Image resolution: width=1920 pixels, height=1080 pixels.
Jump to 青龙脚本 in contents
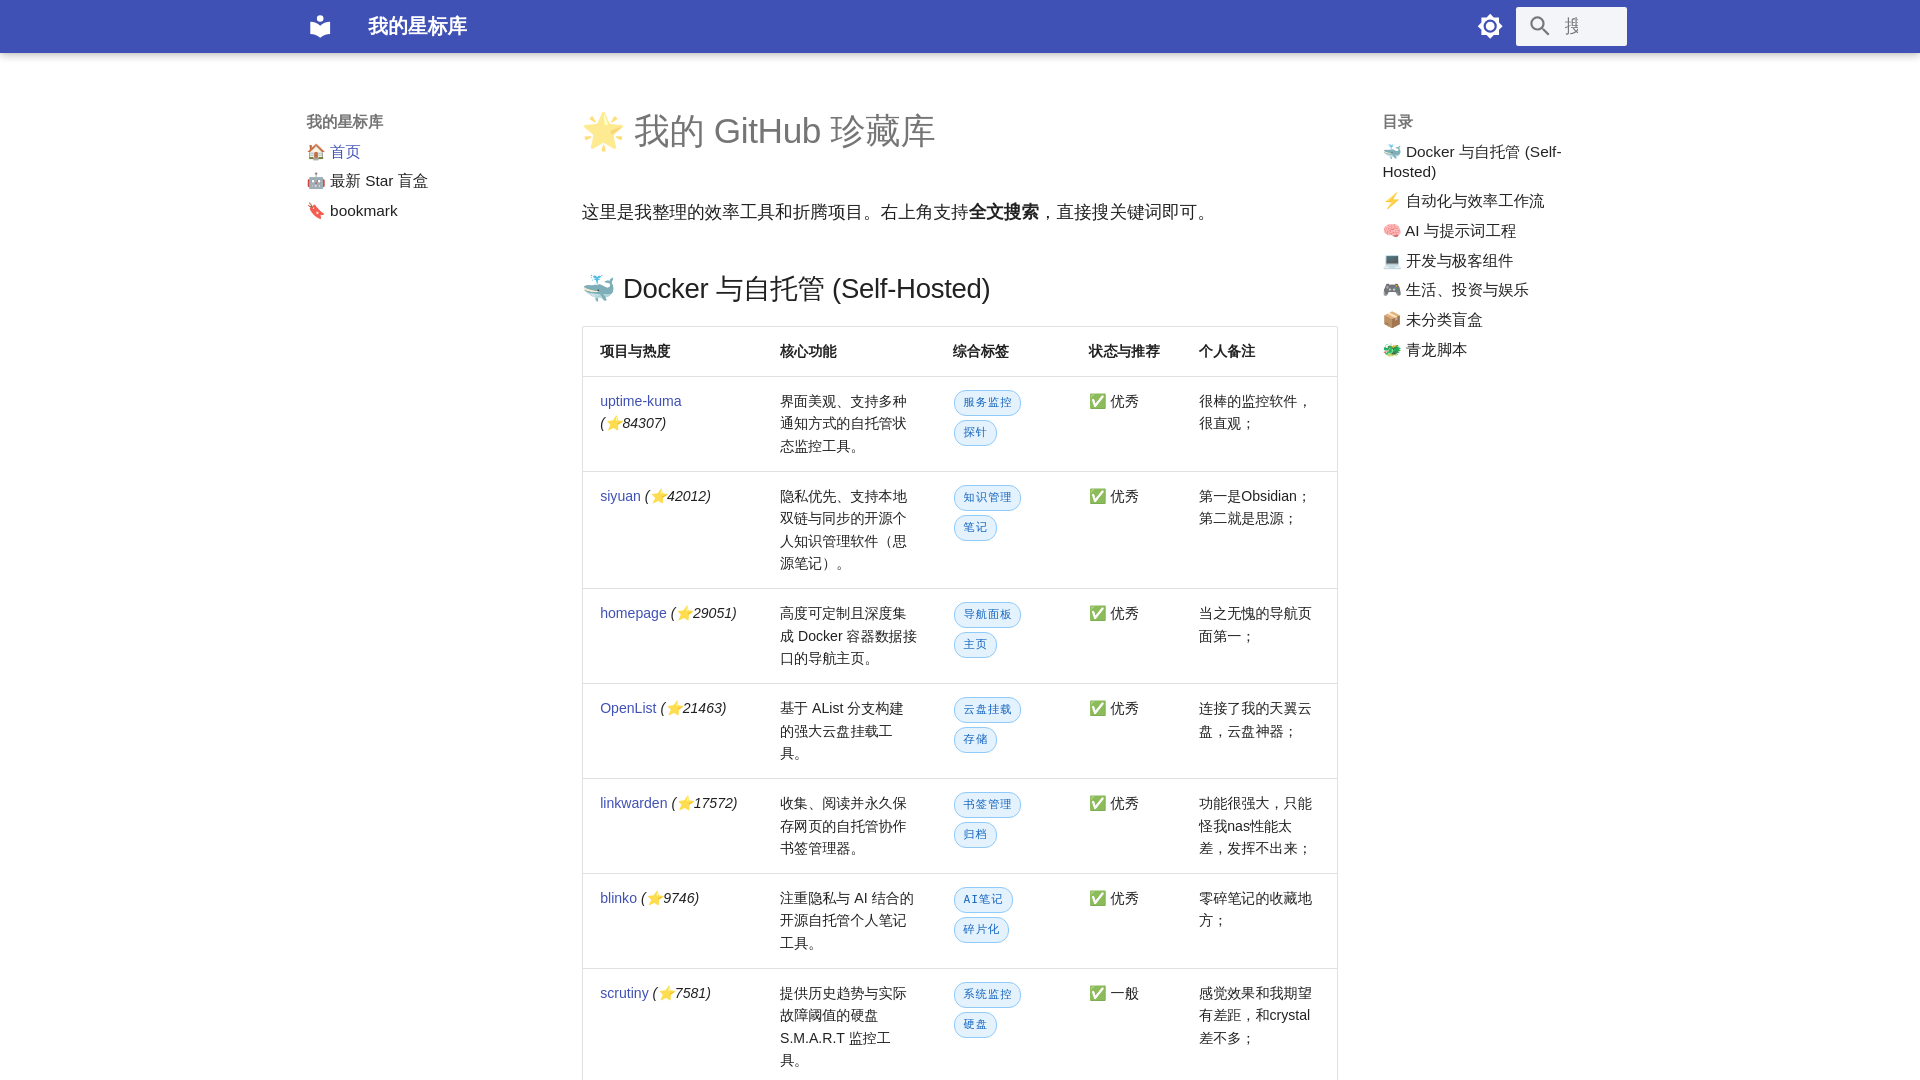click(x=1425, y=350)
